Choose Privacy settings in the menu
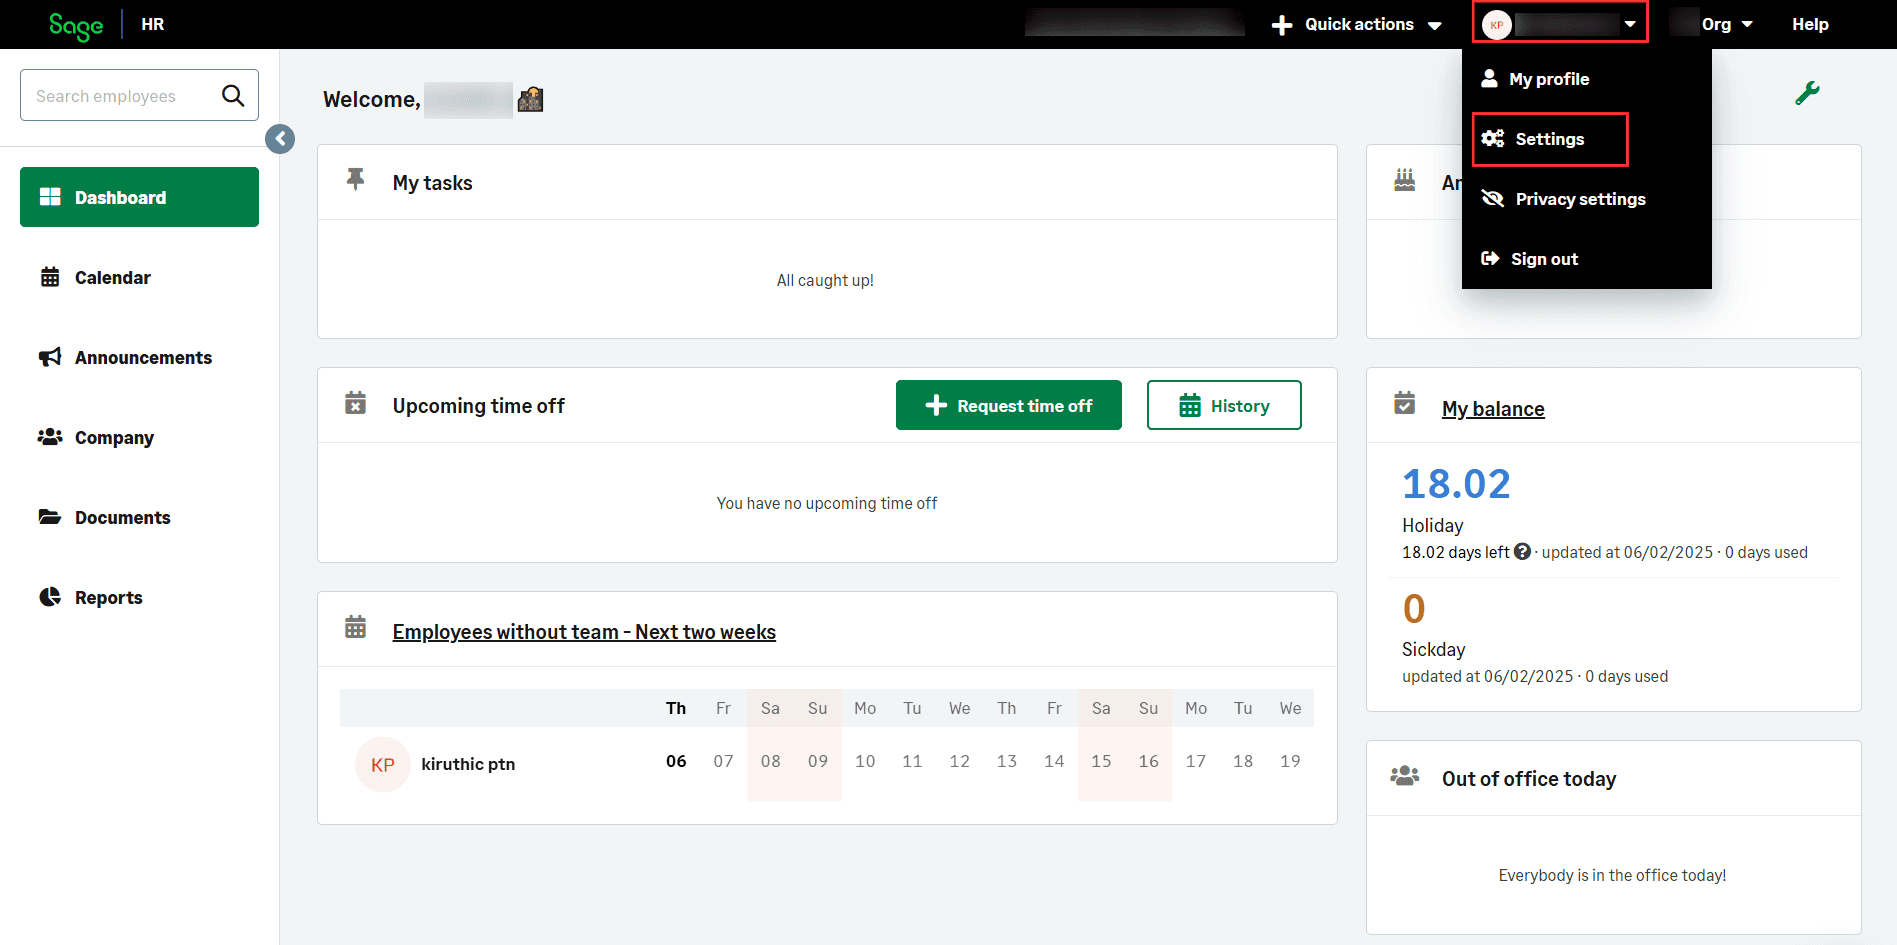Screen dimensions: 1897x945 1580,199
